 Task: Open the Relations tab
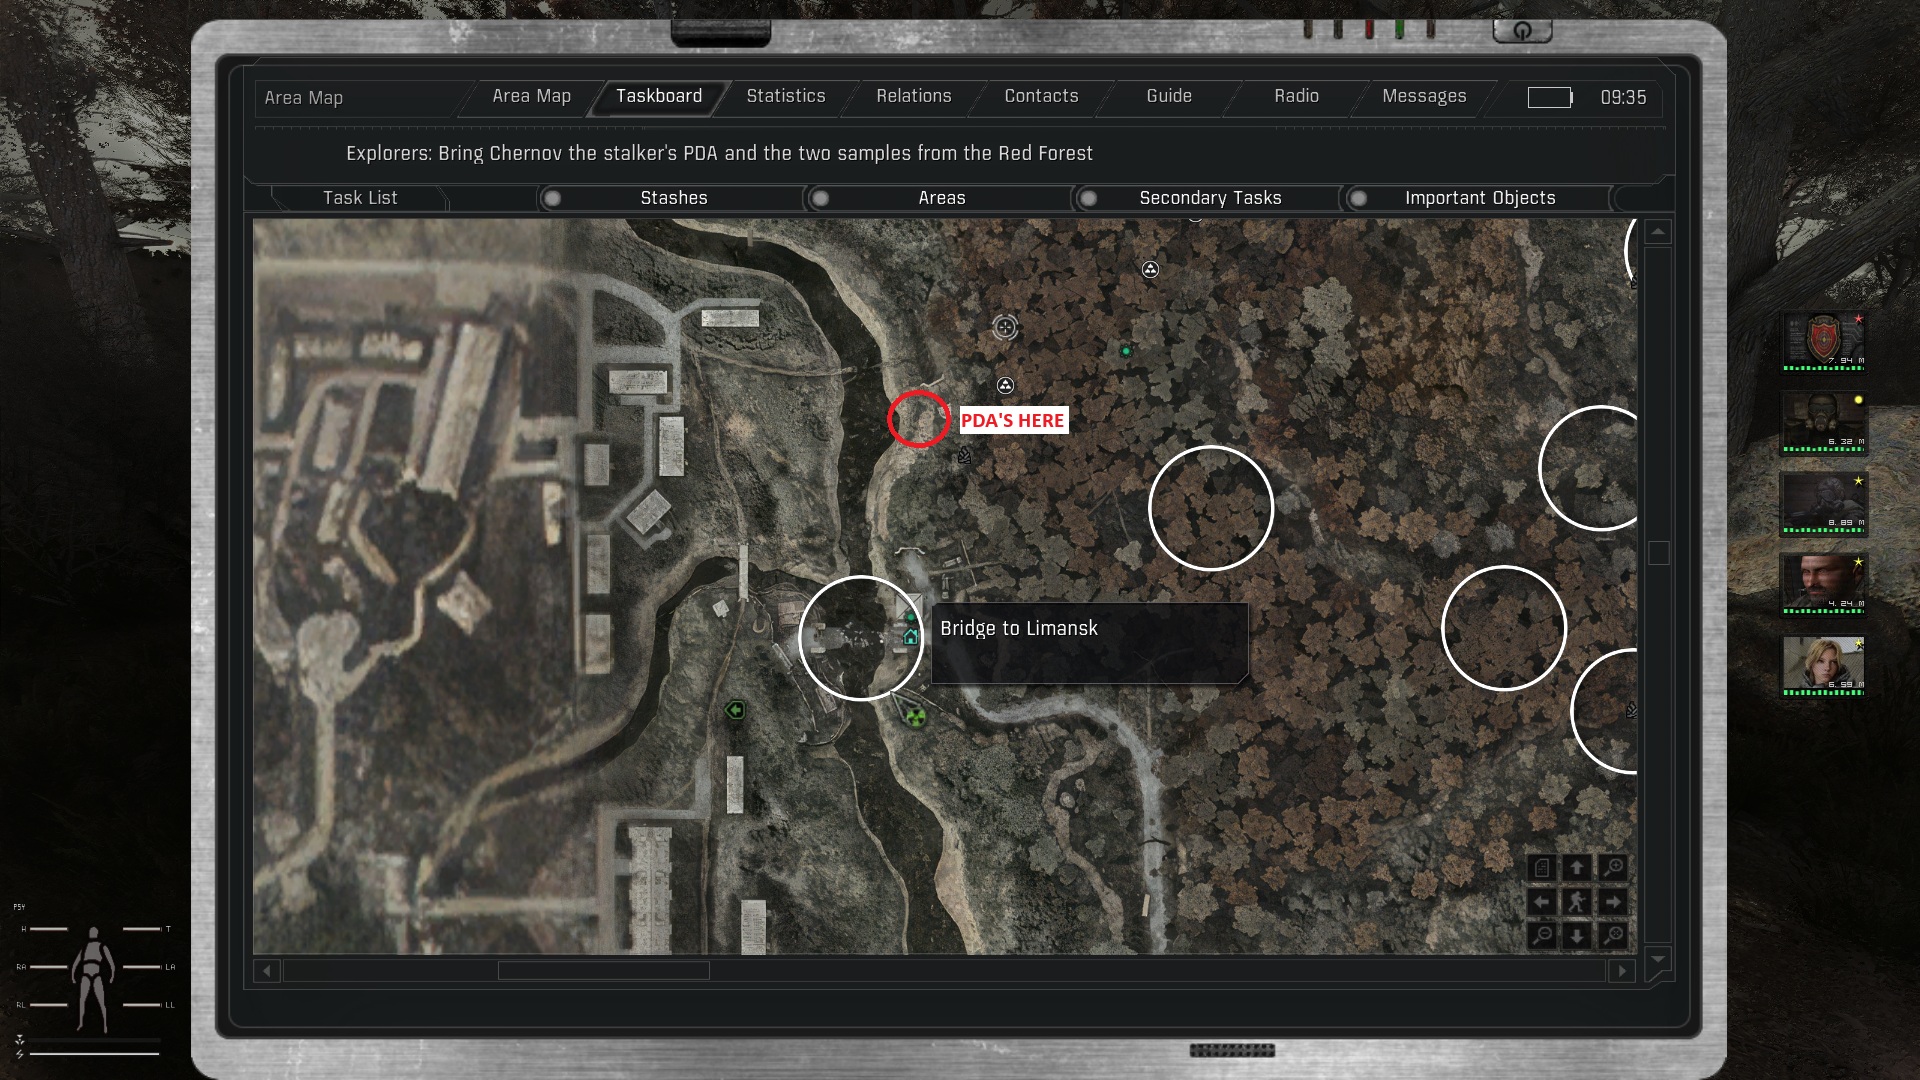pos(913,96)
